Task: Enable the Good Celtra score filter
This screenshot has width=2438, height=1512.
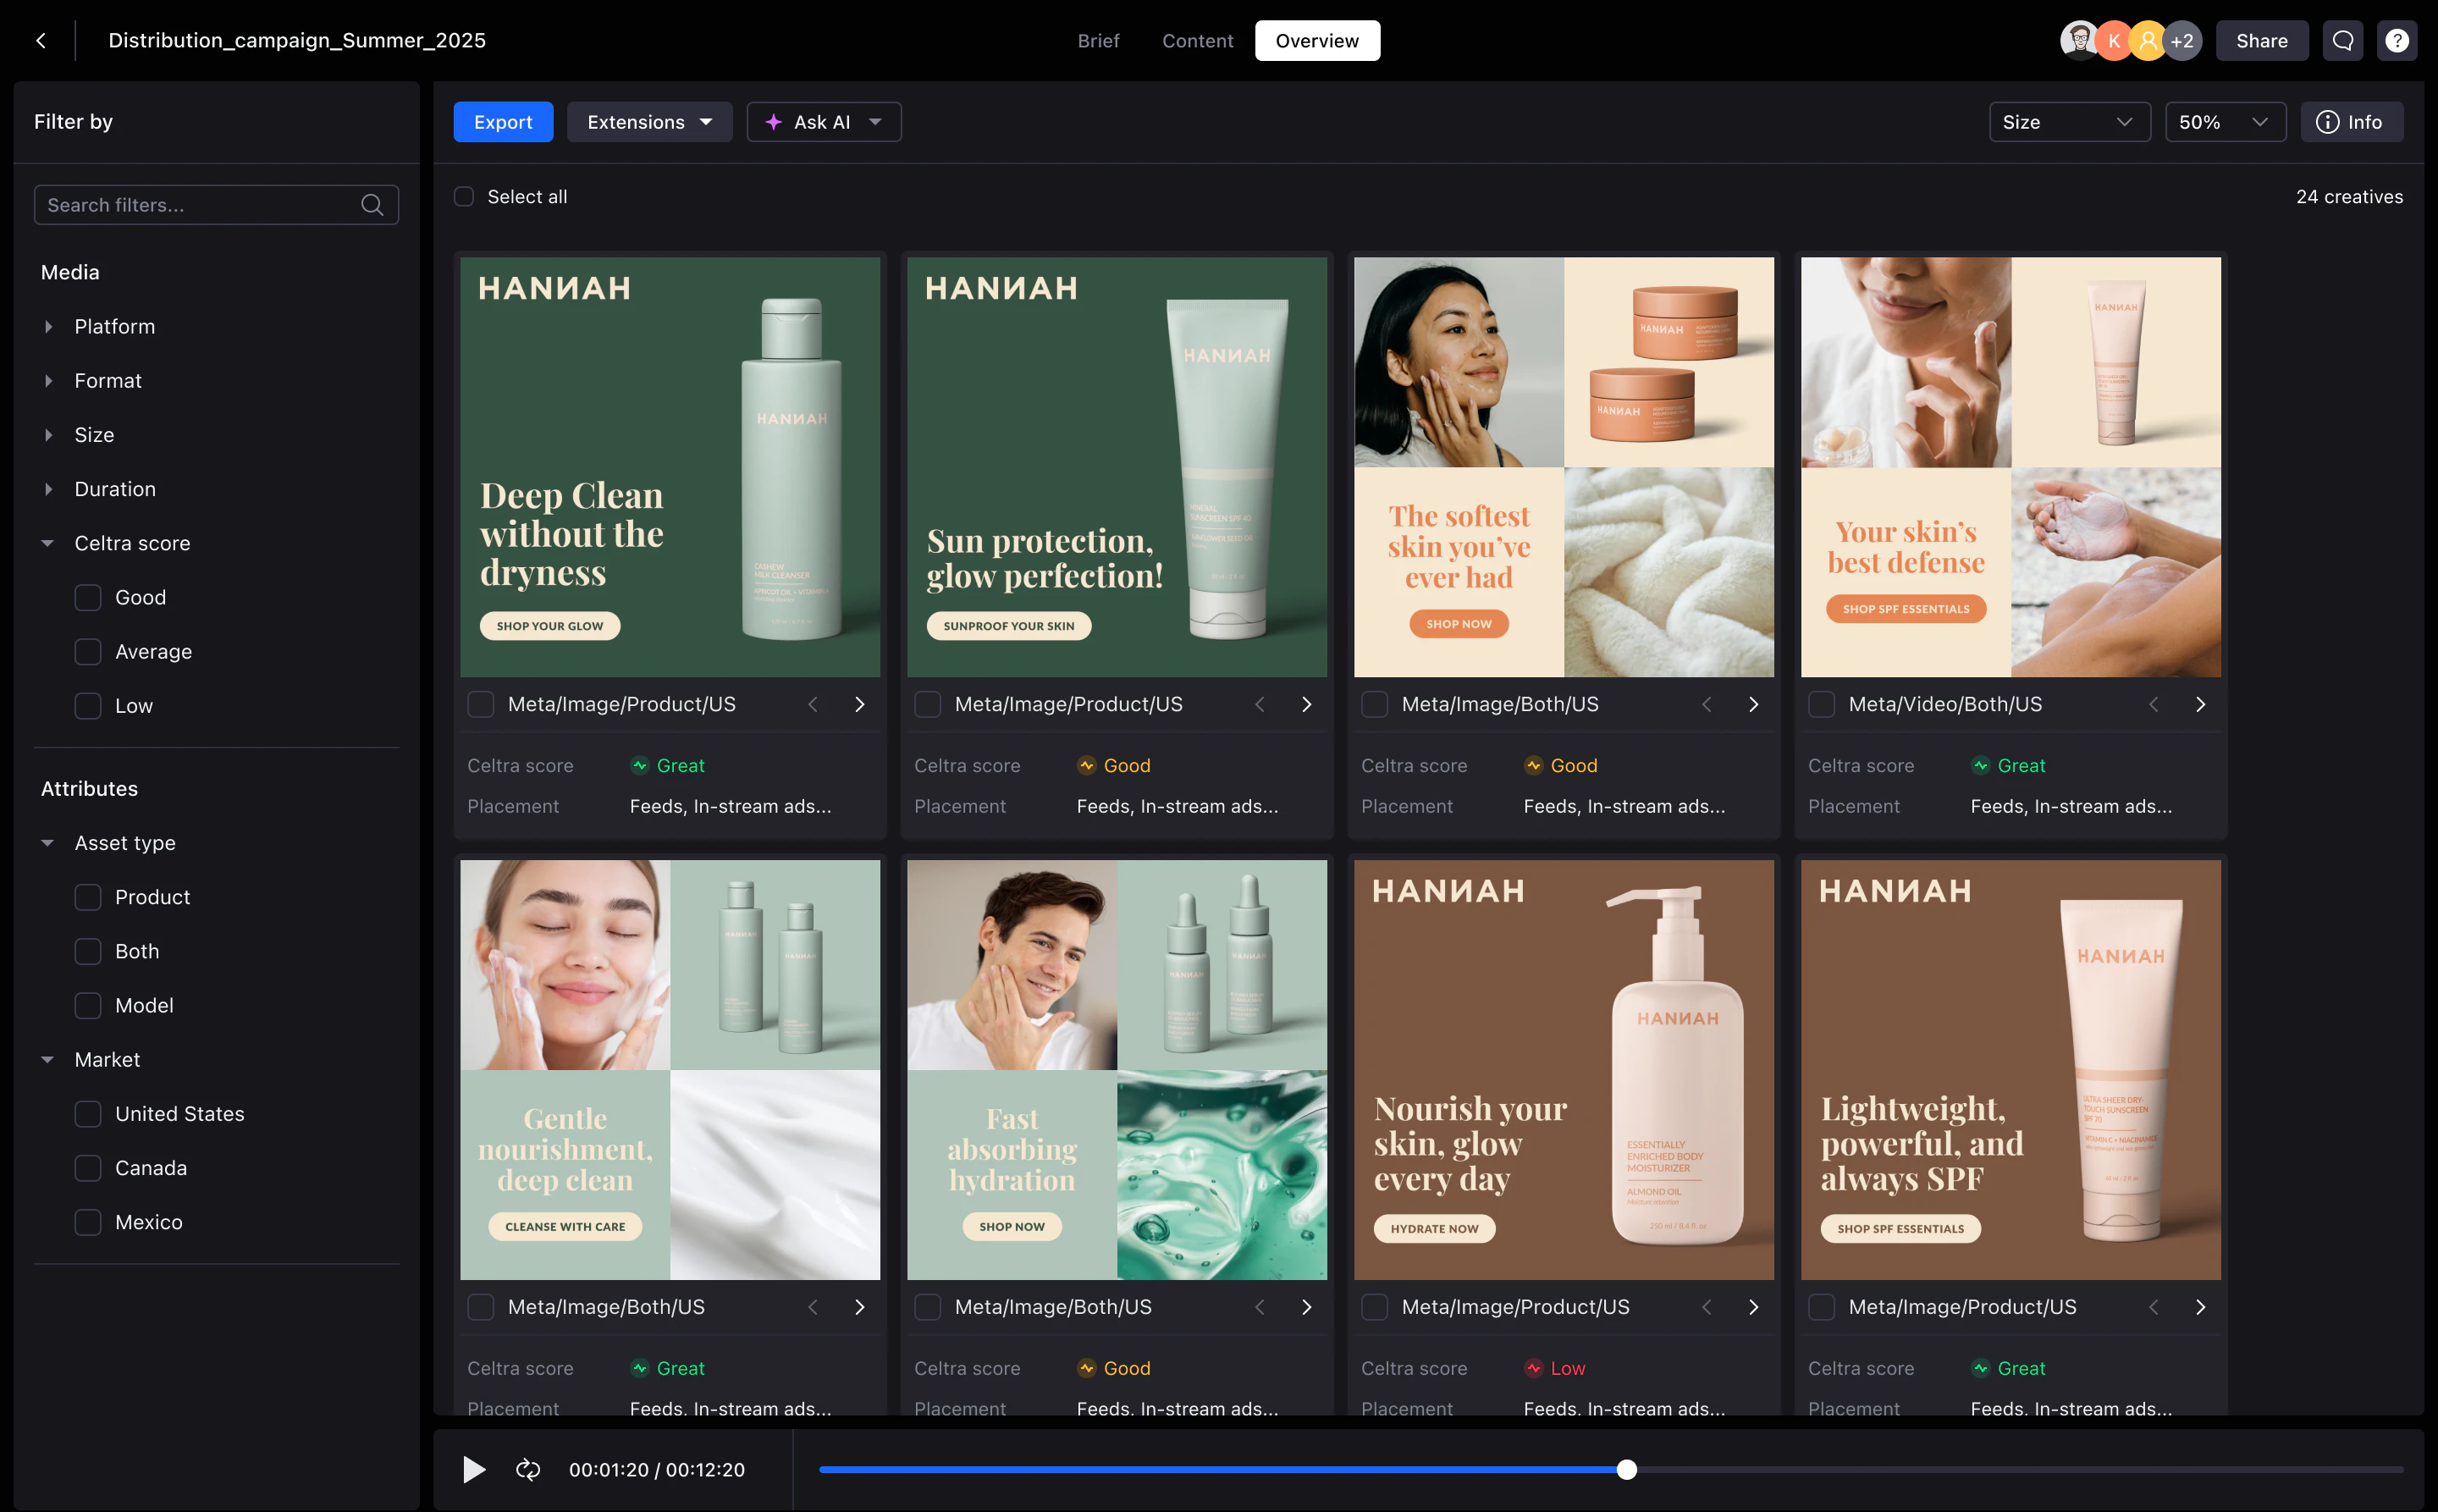Action: [88, 598]
